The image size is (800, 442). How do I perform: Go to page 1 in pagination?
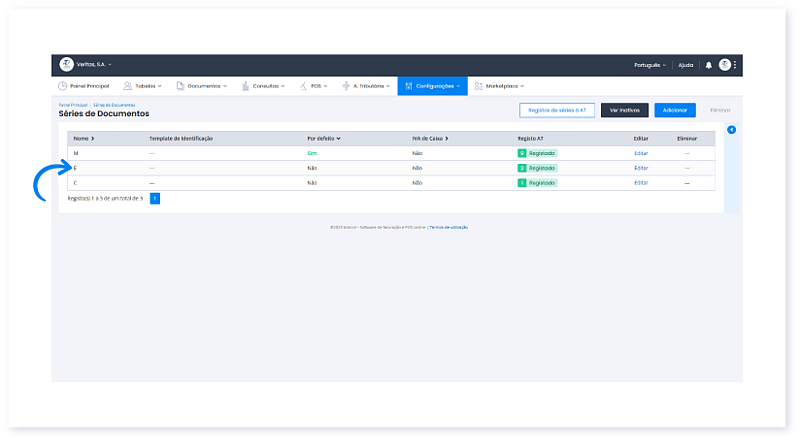coord(155,198)
